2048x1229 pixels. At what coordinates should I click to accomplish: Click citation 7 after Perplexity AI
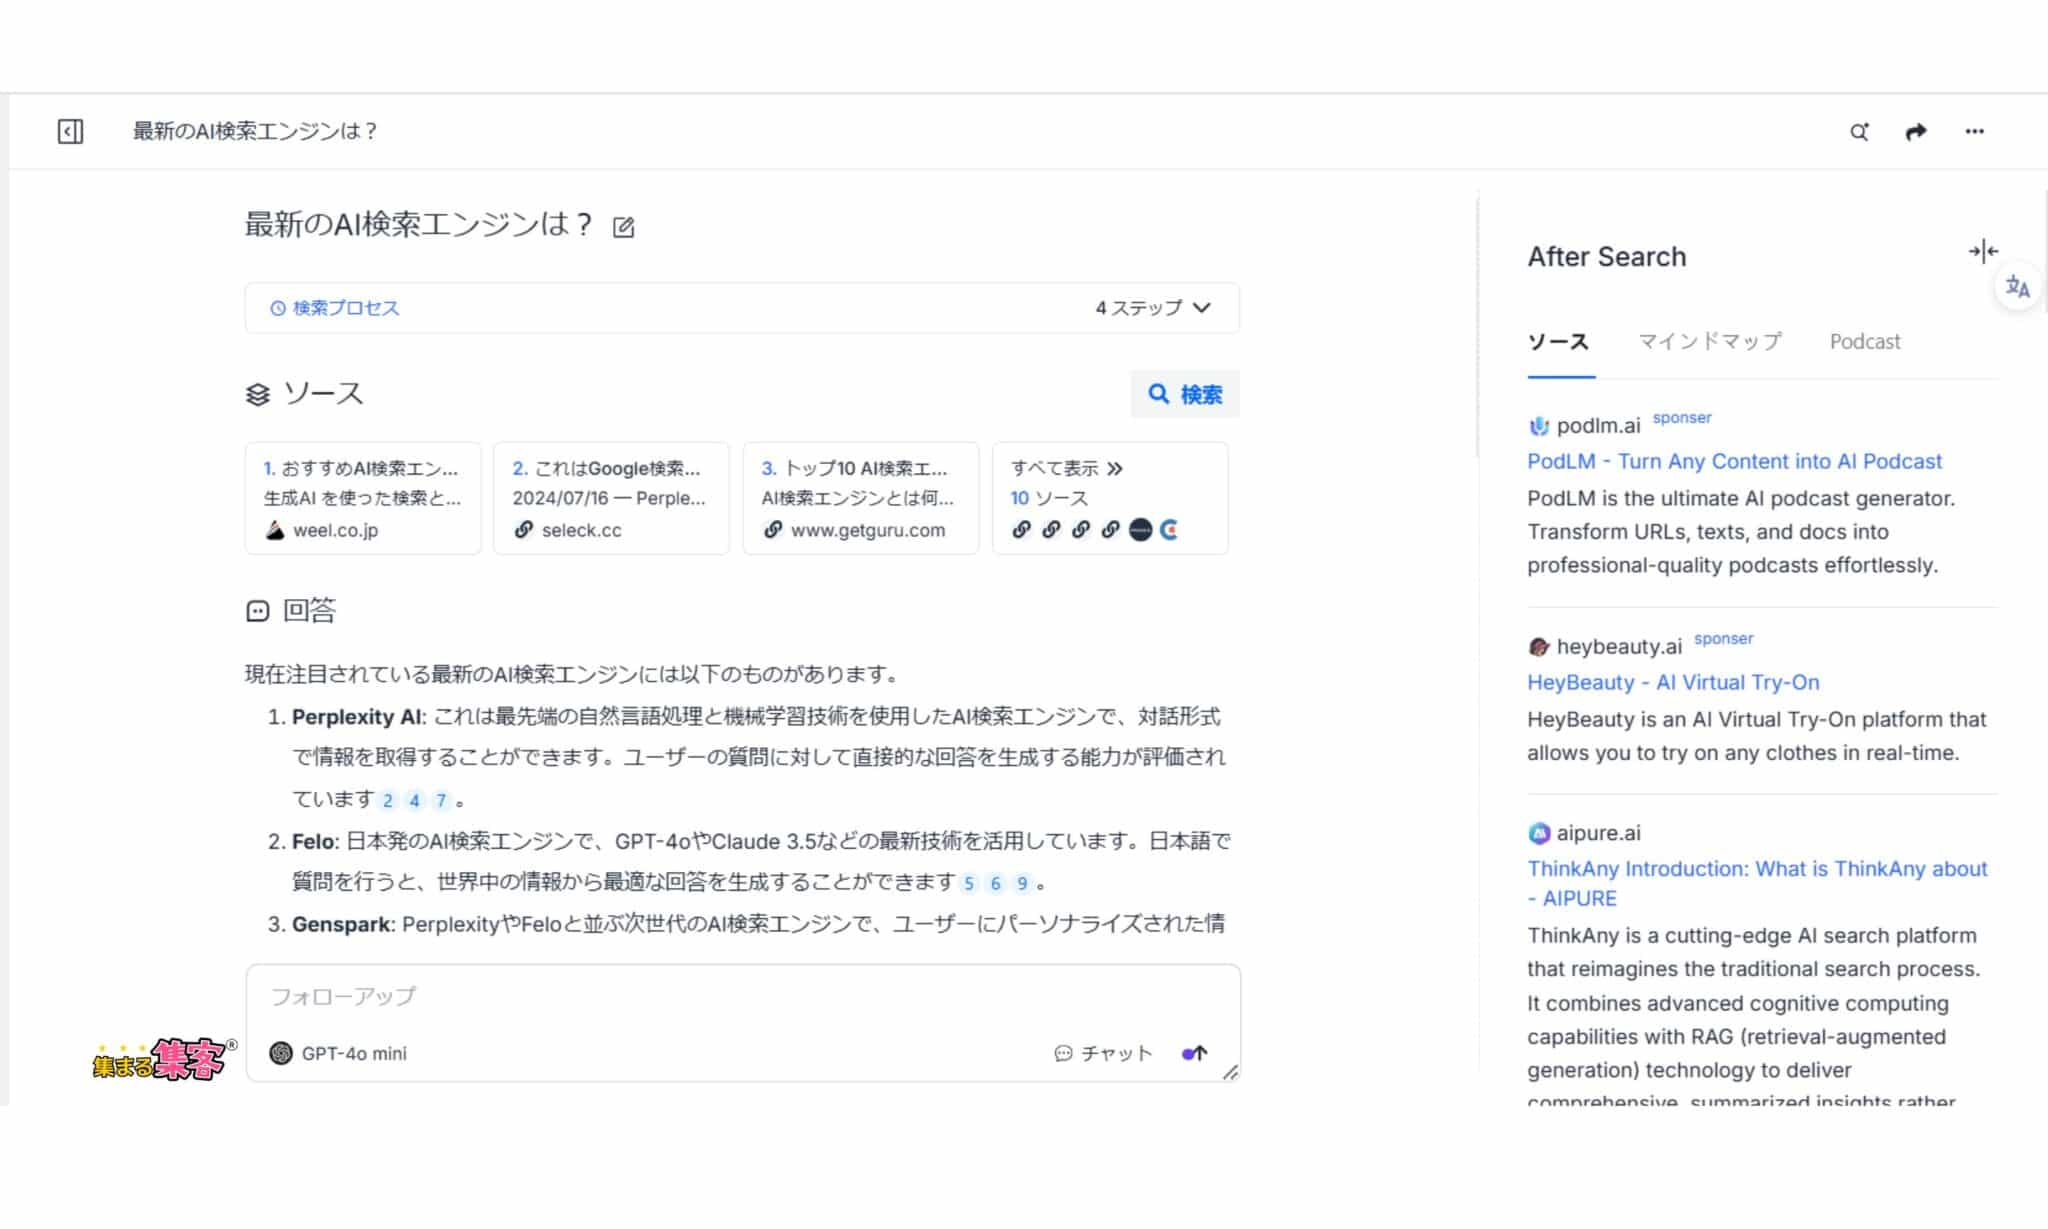click(440, 800)
